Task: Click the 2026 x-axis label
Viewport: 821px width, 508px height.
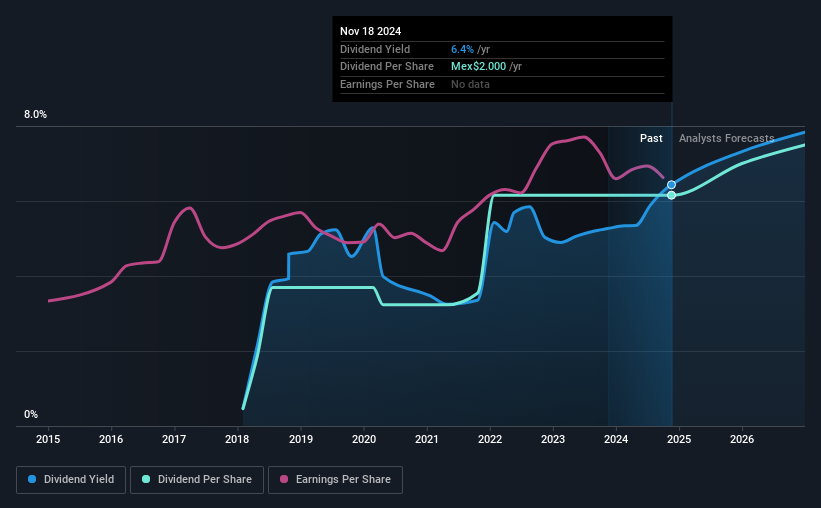Action: (x=742, y=439)
